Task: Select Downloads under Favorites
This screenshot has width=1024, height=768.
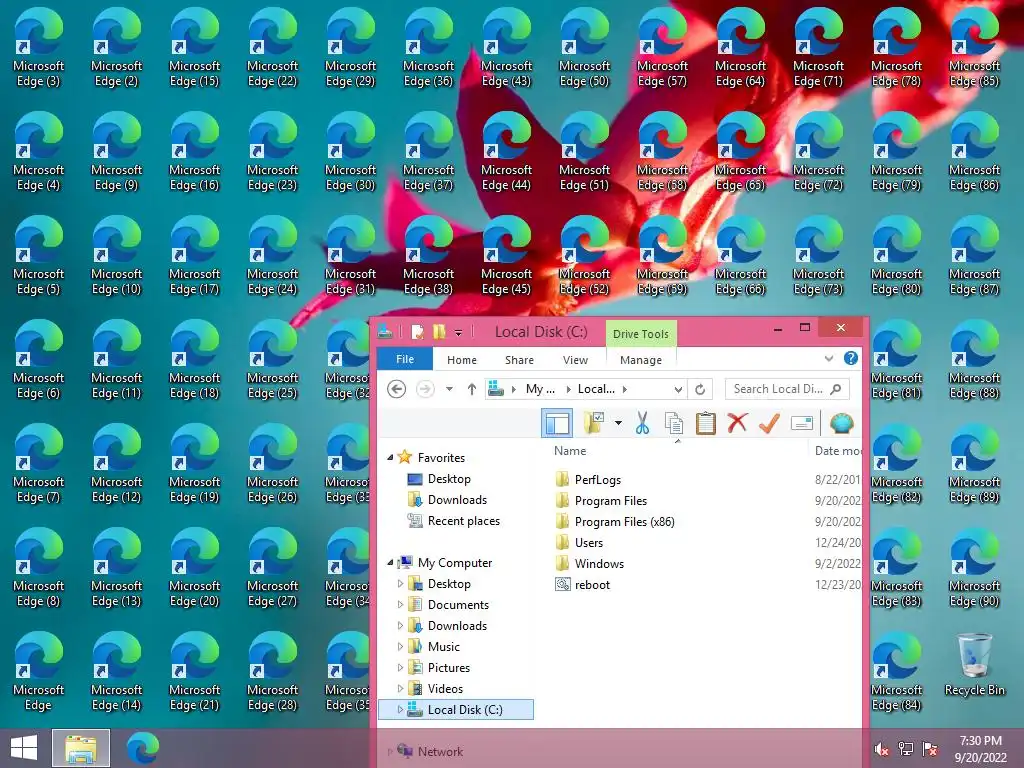Action: coord(447,500)
